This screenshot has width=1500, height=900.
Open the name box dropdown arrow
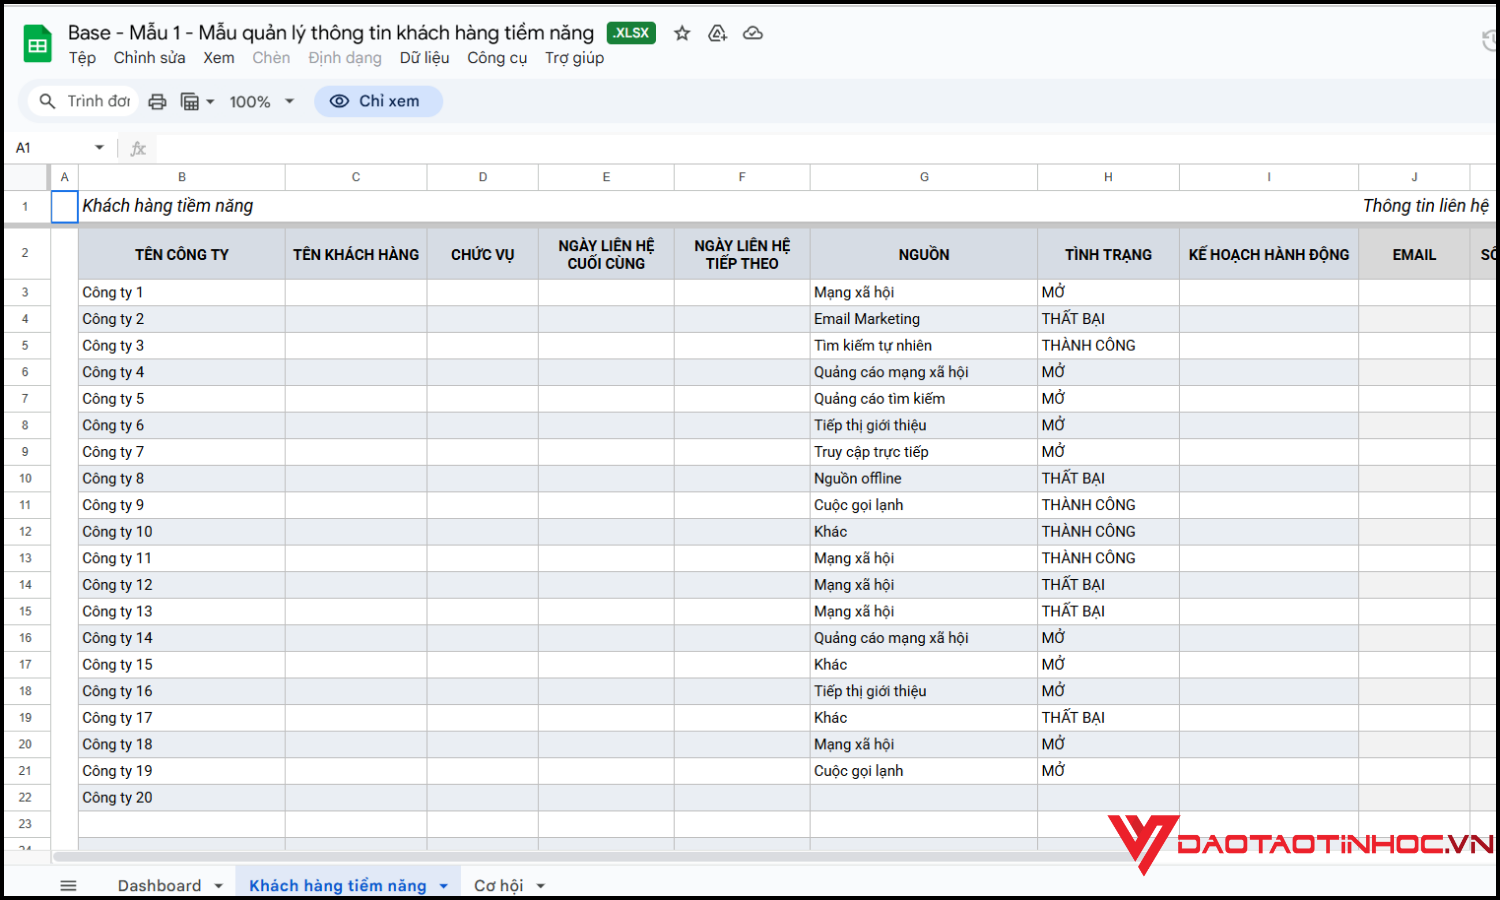(99, 148)
